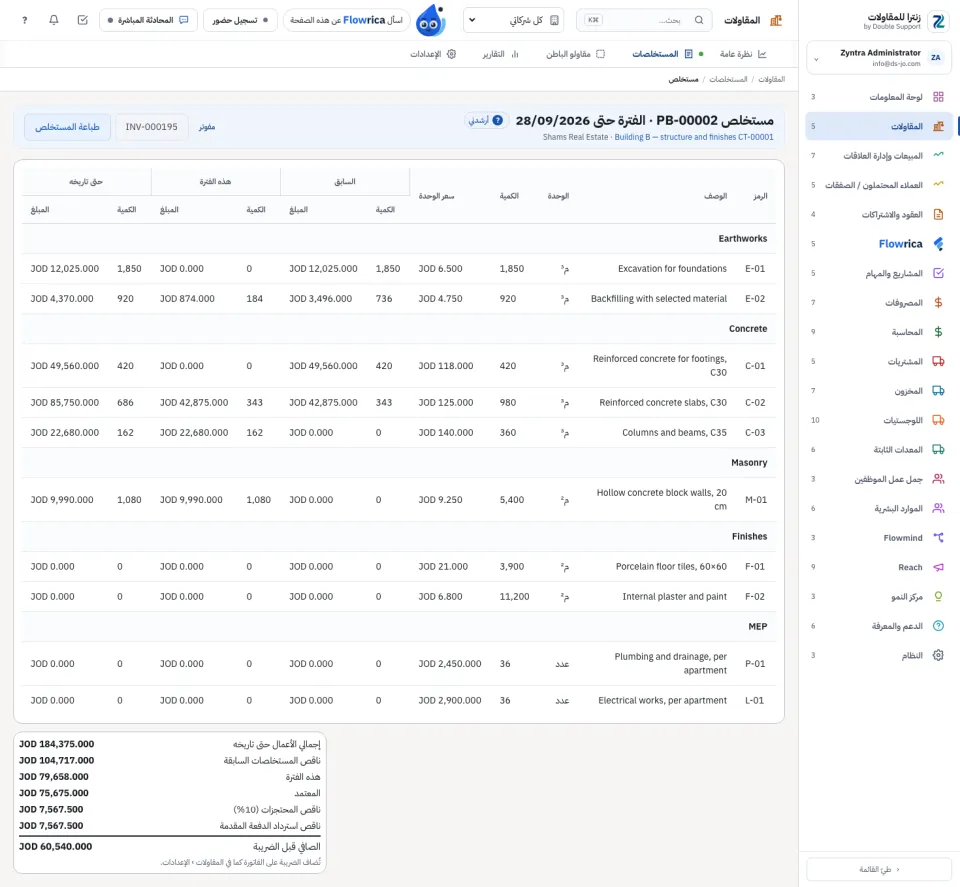Open the help question mark icon
Screen dimensions: 960x887
click(24, 20)
